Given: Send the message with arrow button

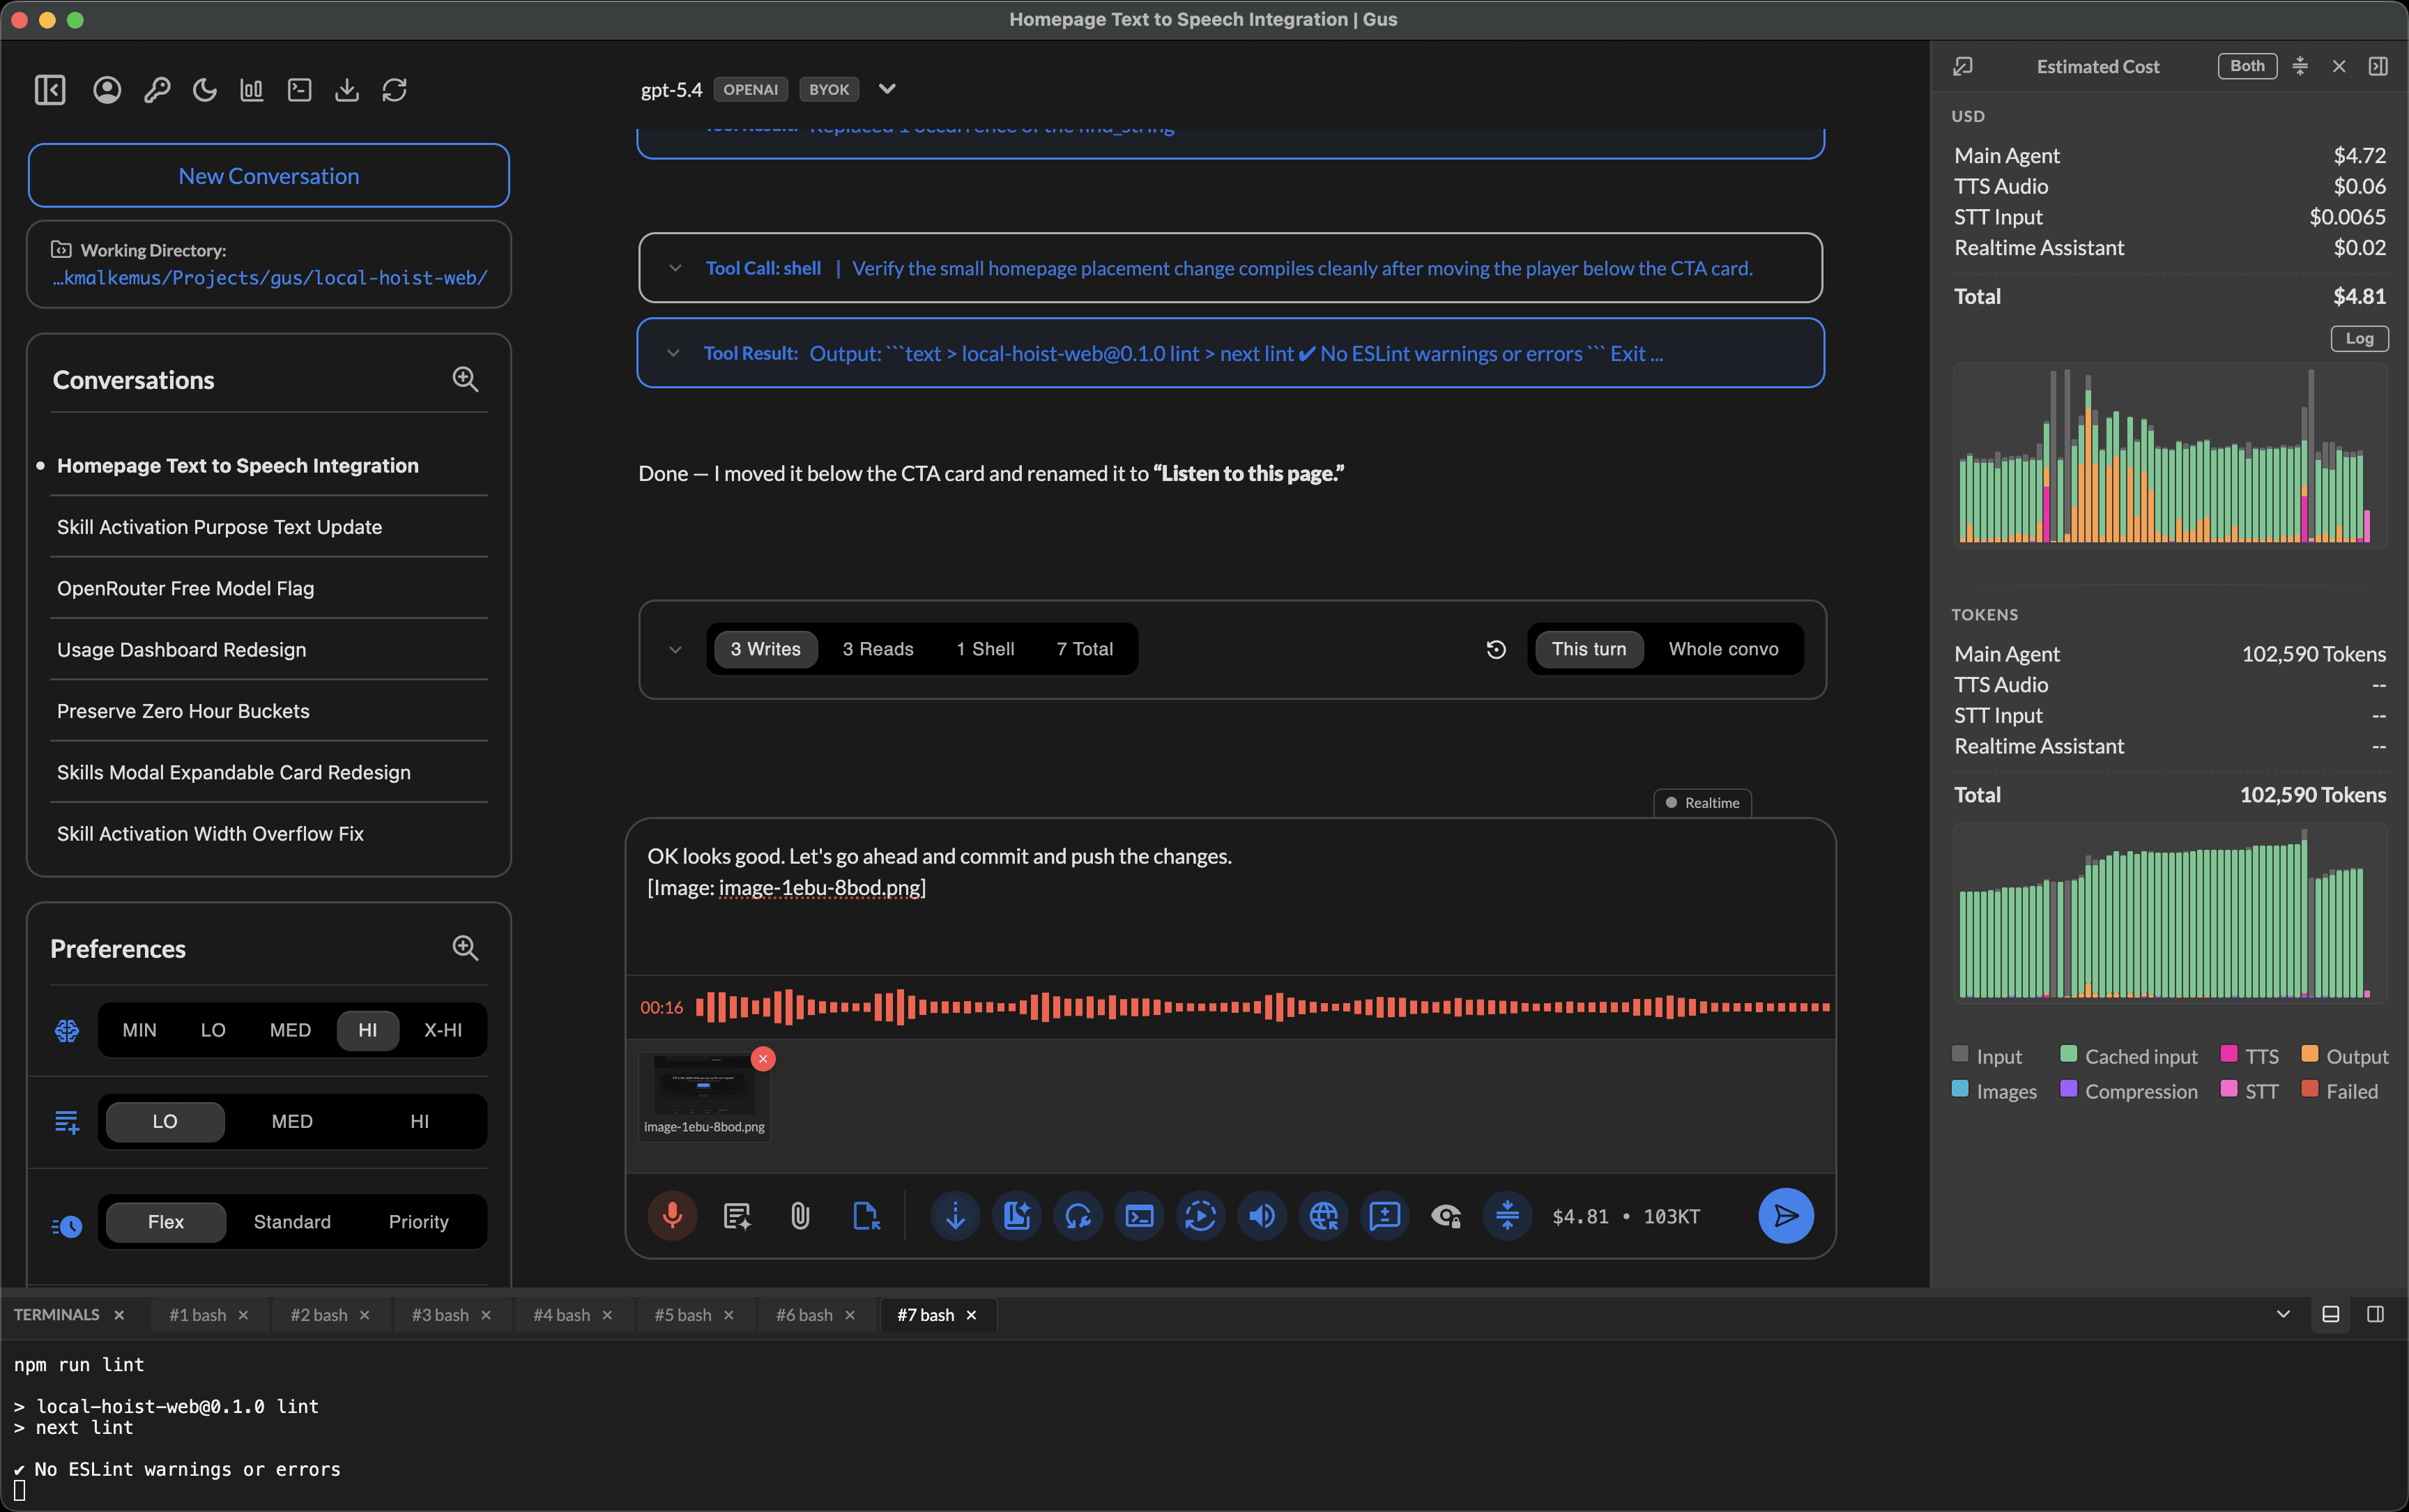Looking at the screenshot, I should tap(1786, 1216).
